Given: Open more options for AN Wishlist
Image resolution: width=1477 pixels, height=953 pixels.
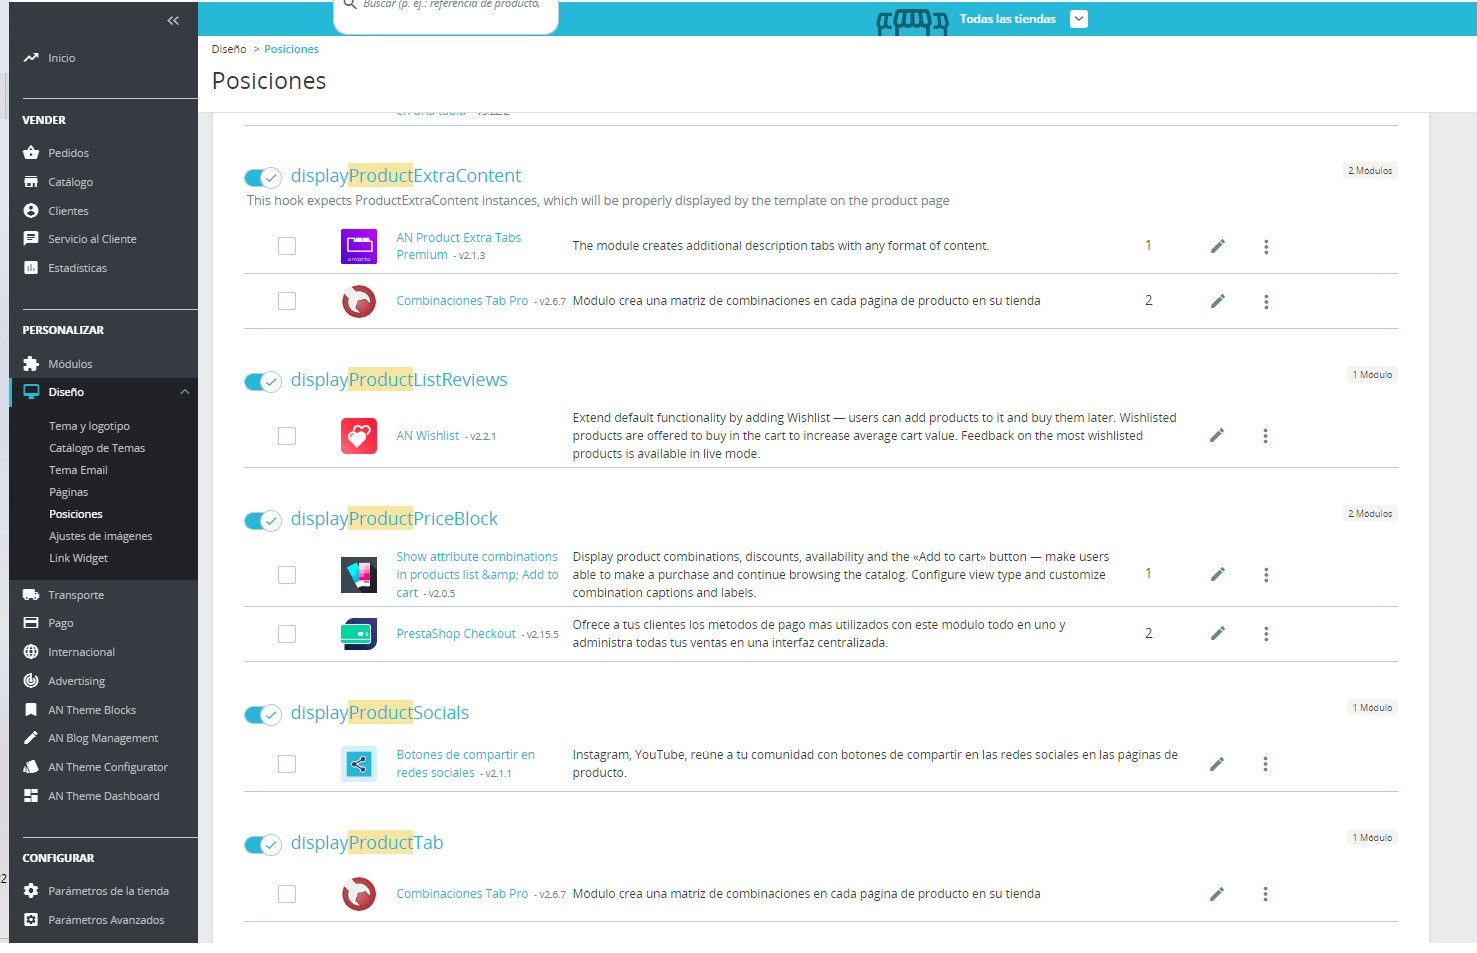Looking at the screenshot, I should pyautogui.click(x=1265, y=436).
